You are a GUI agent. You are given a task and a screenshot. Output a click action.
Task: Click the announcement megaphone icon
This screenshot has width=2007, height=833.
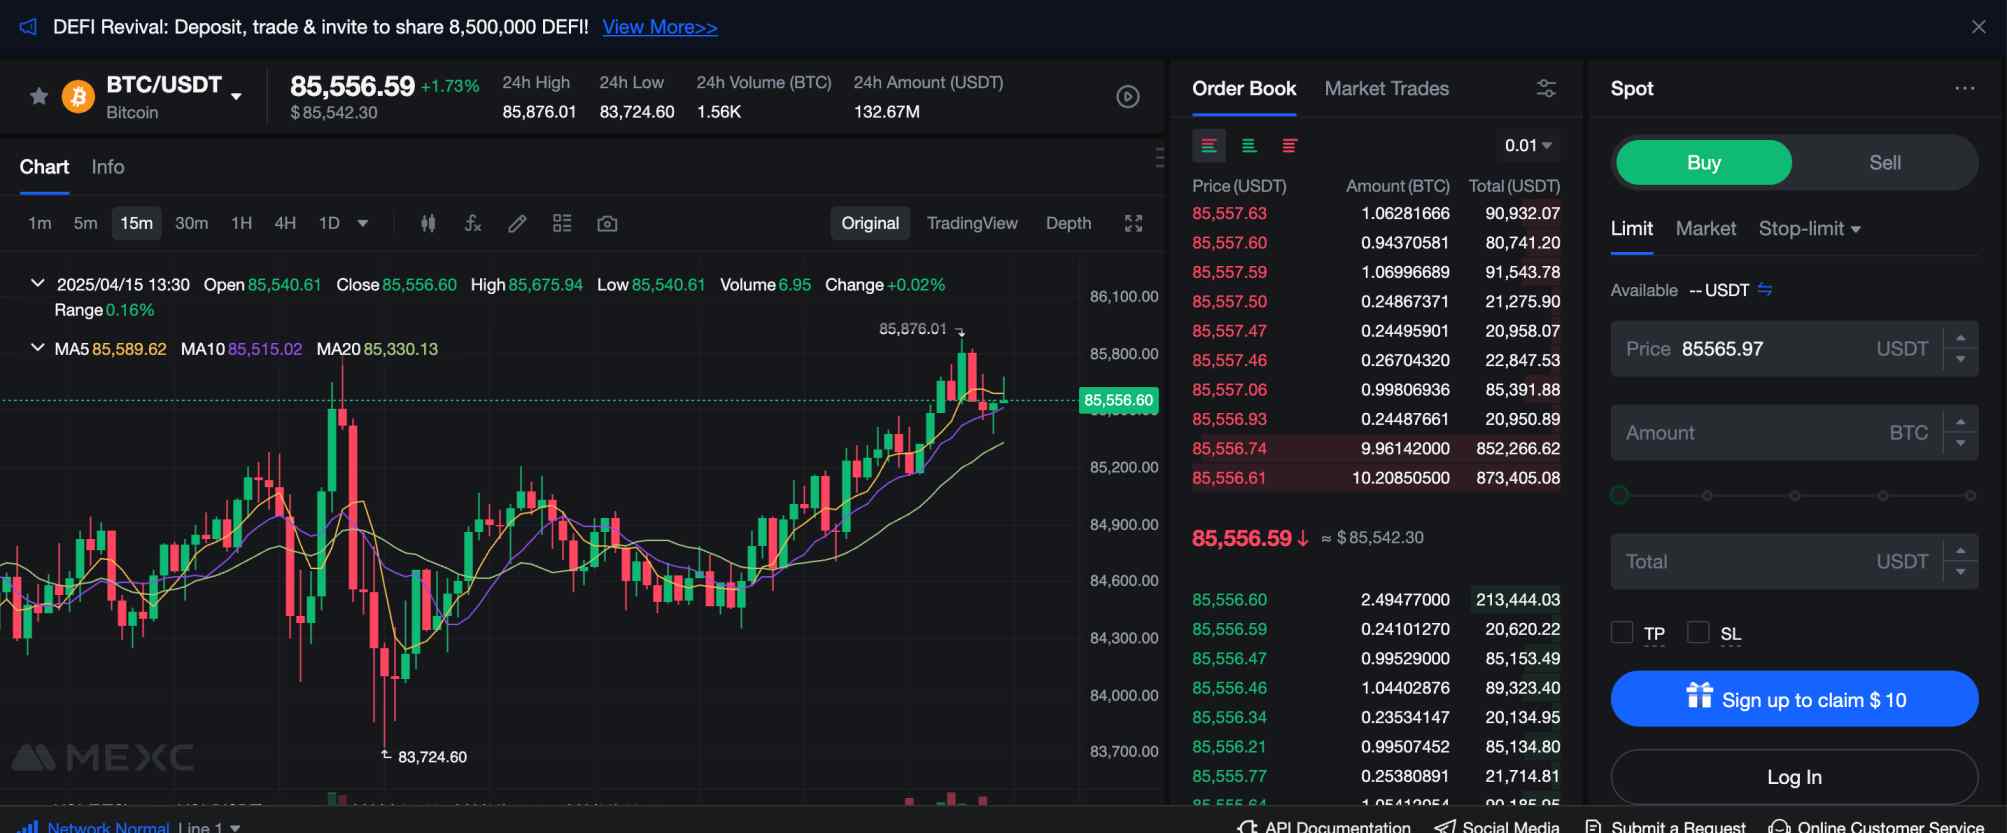28,27
